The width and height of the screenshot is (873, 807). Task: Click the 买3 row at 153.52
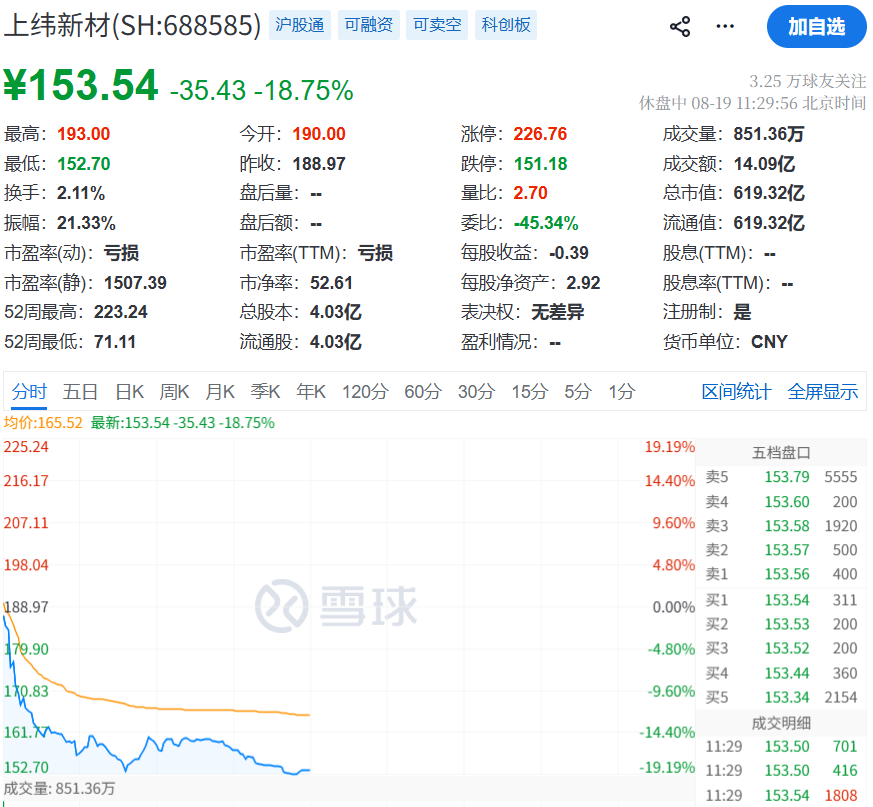pyautogui.click(x=781, y=649)
